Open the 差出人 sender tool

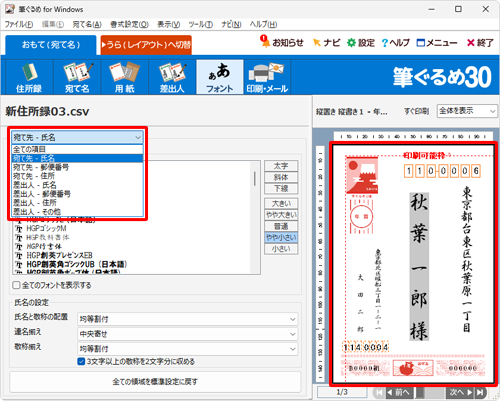[x=172, y=77]
